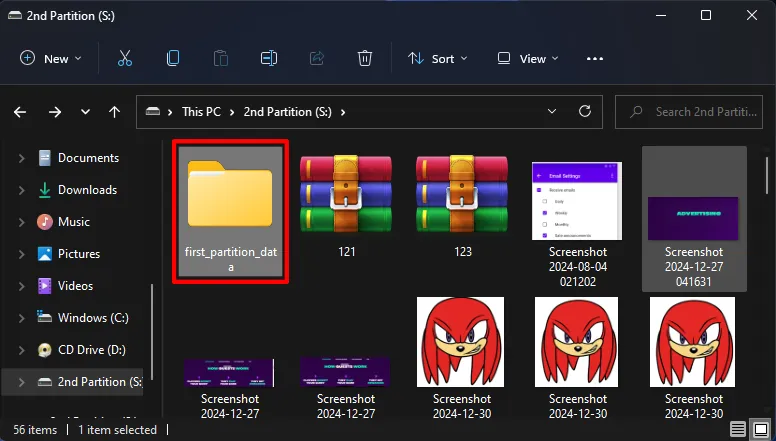The image size is (776, 441).
Task: Open address bar history dropdown arrow
Action: 552,112
